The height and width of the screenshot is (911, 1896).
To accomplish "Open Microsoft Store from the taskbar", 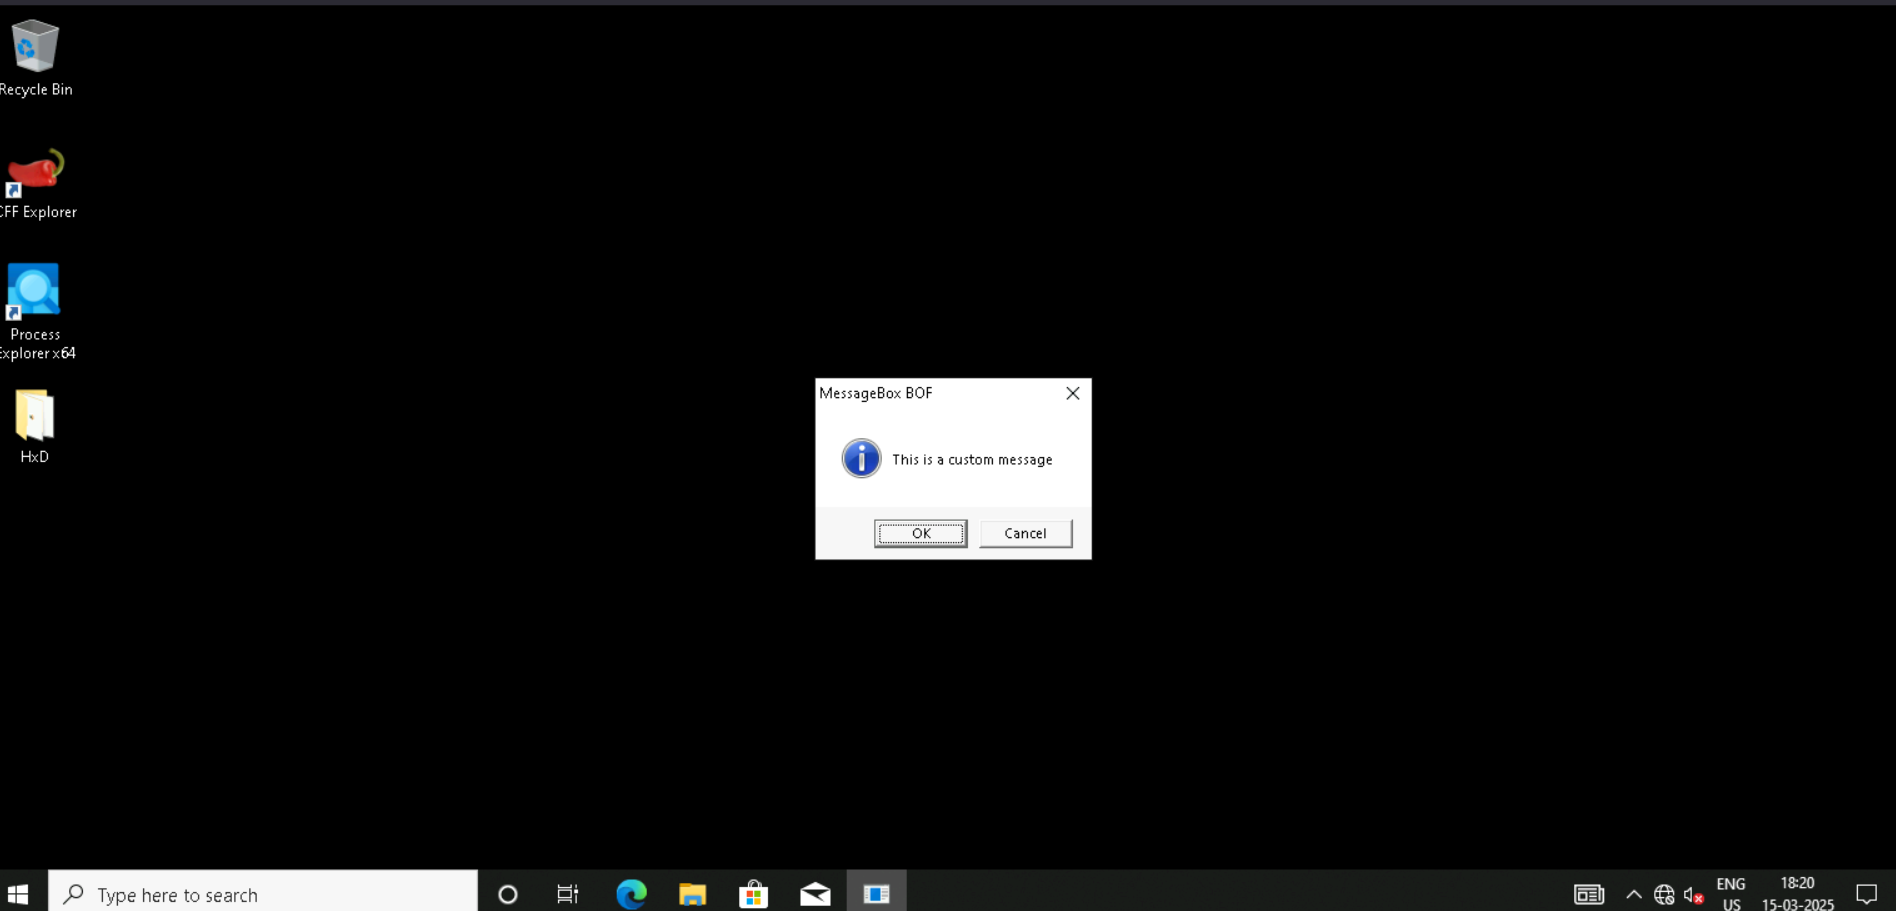I will tap(753, 894).
